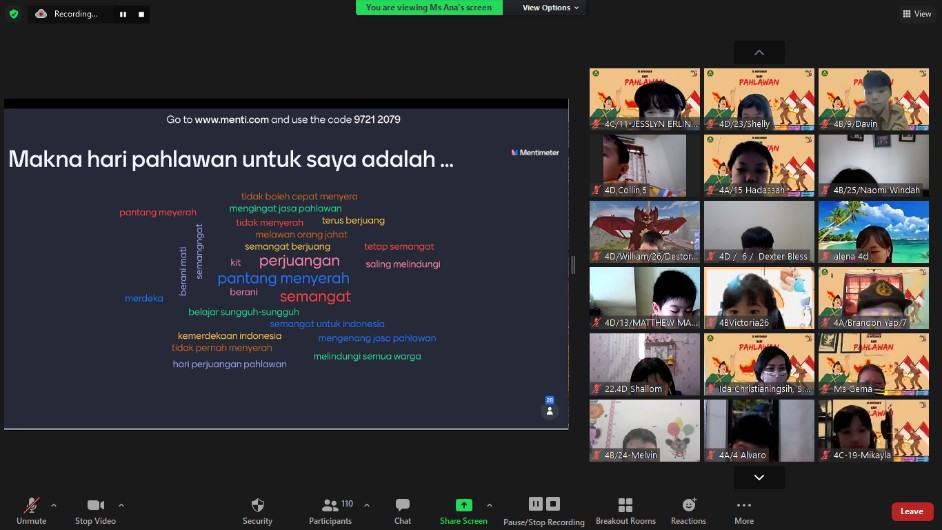
Task: Click the green encryption shield icon
Action: coord(14,14)
